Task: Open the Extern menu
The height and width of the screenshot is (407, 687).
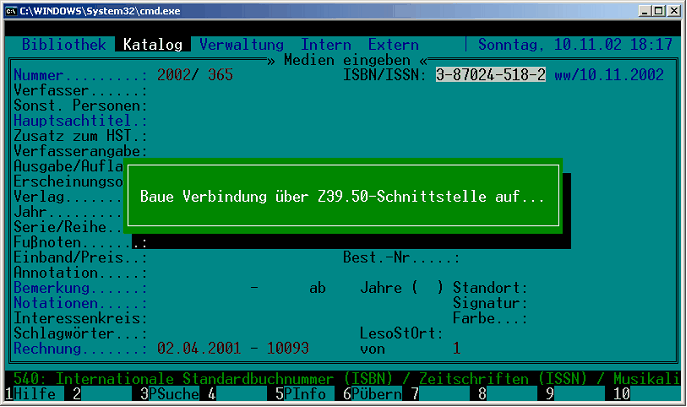Action: coord(393,45)
